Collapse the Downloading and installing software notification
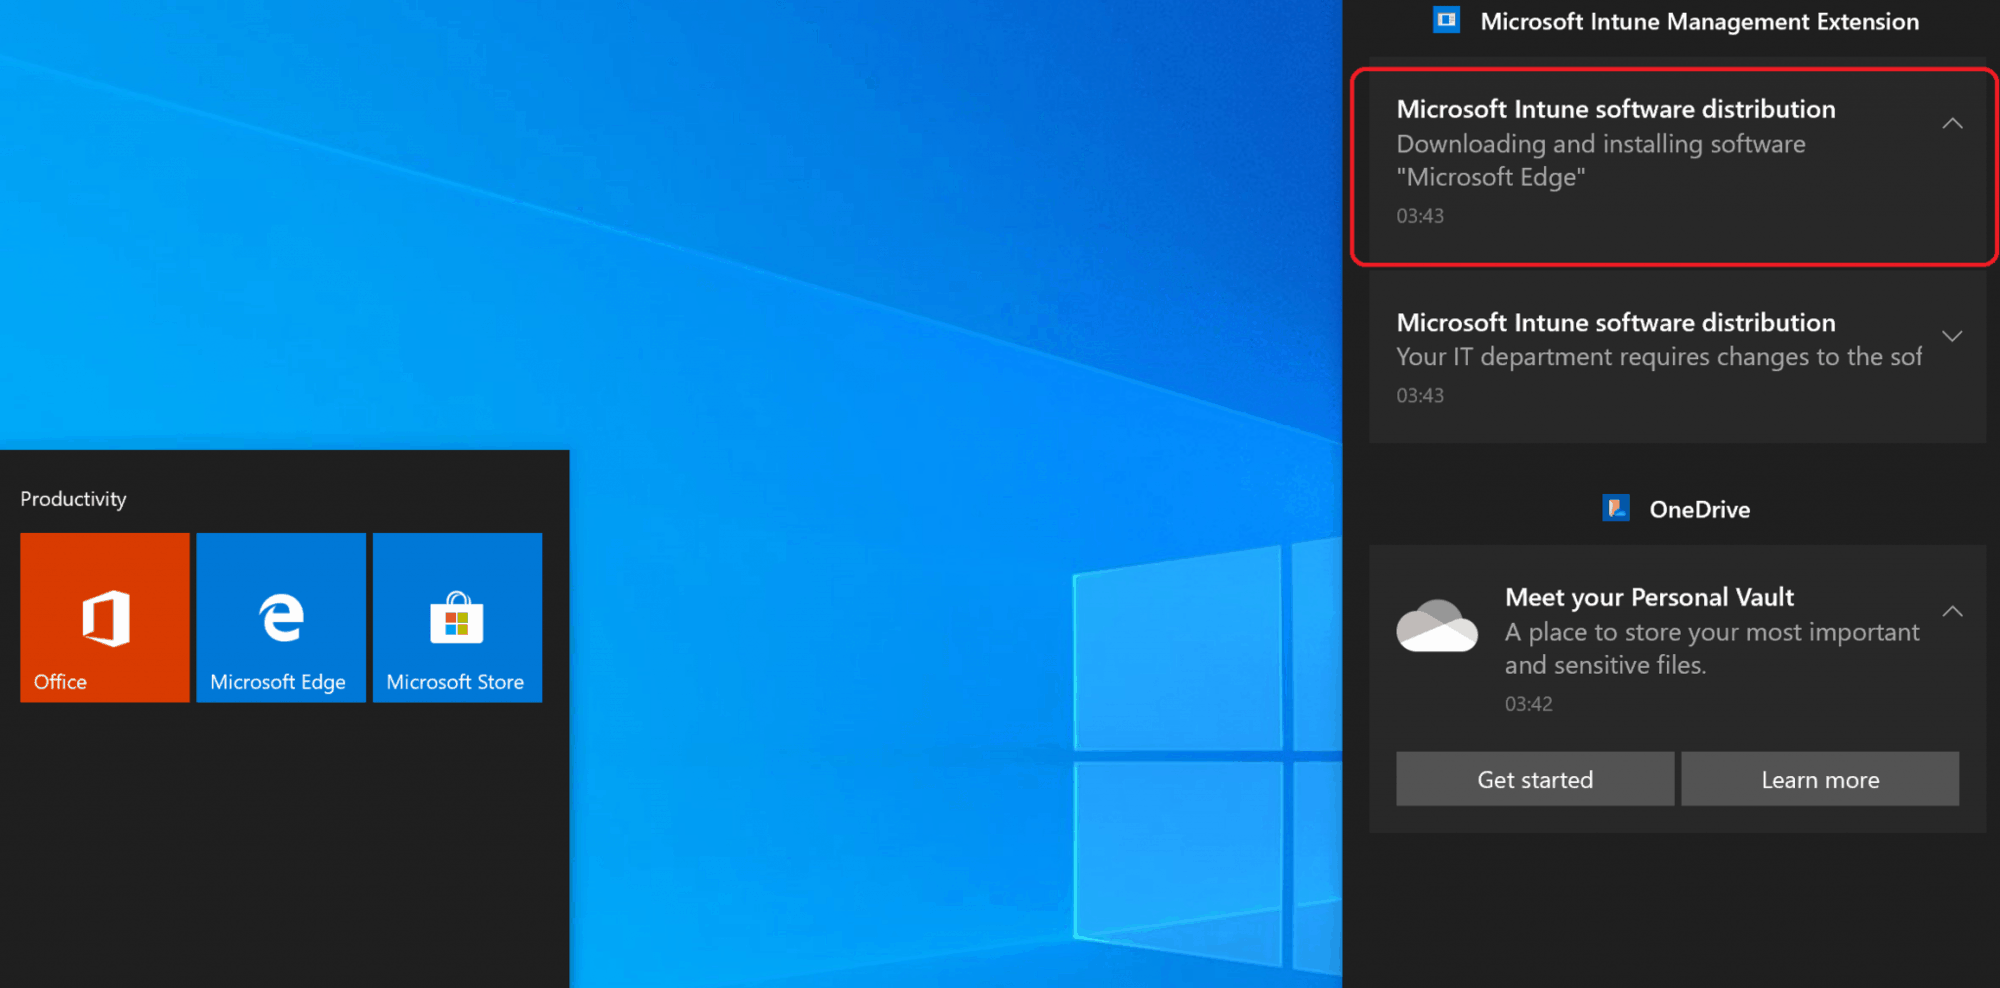 [1952, 123]
